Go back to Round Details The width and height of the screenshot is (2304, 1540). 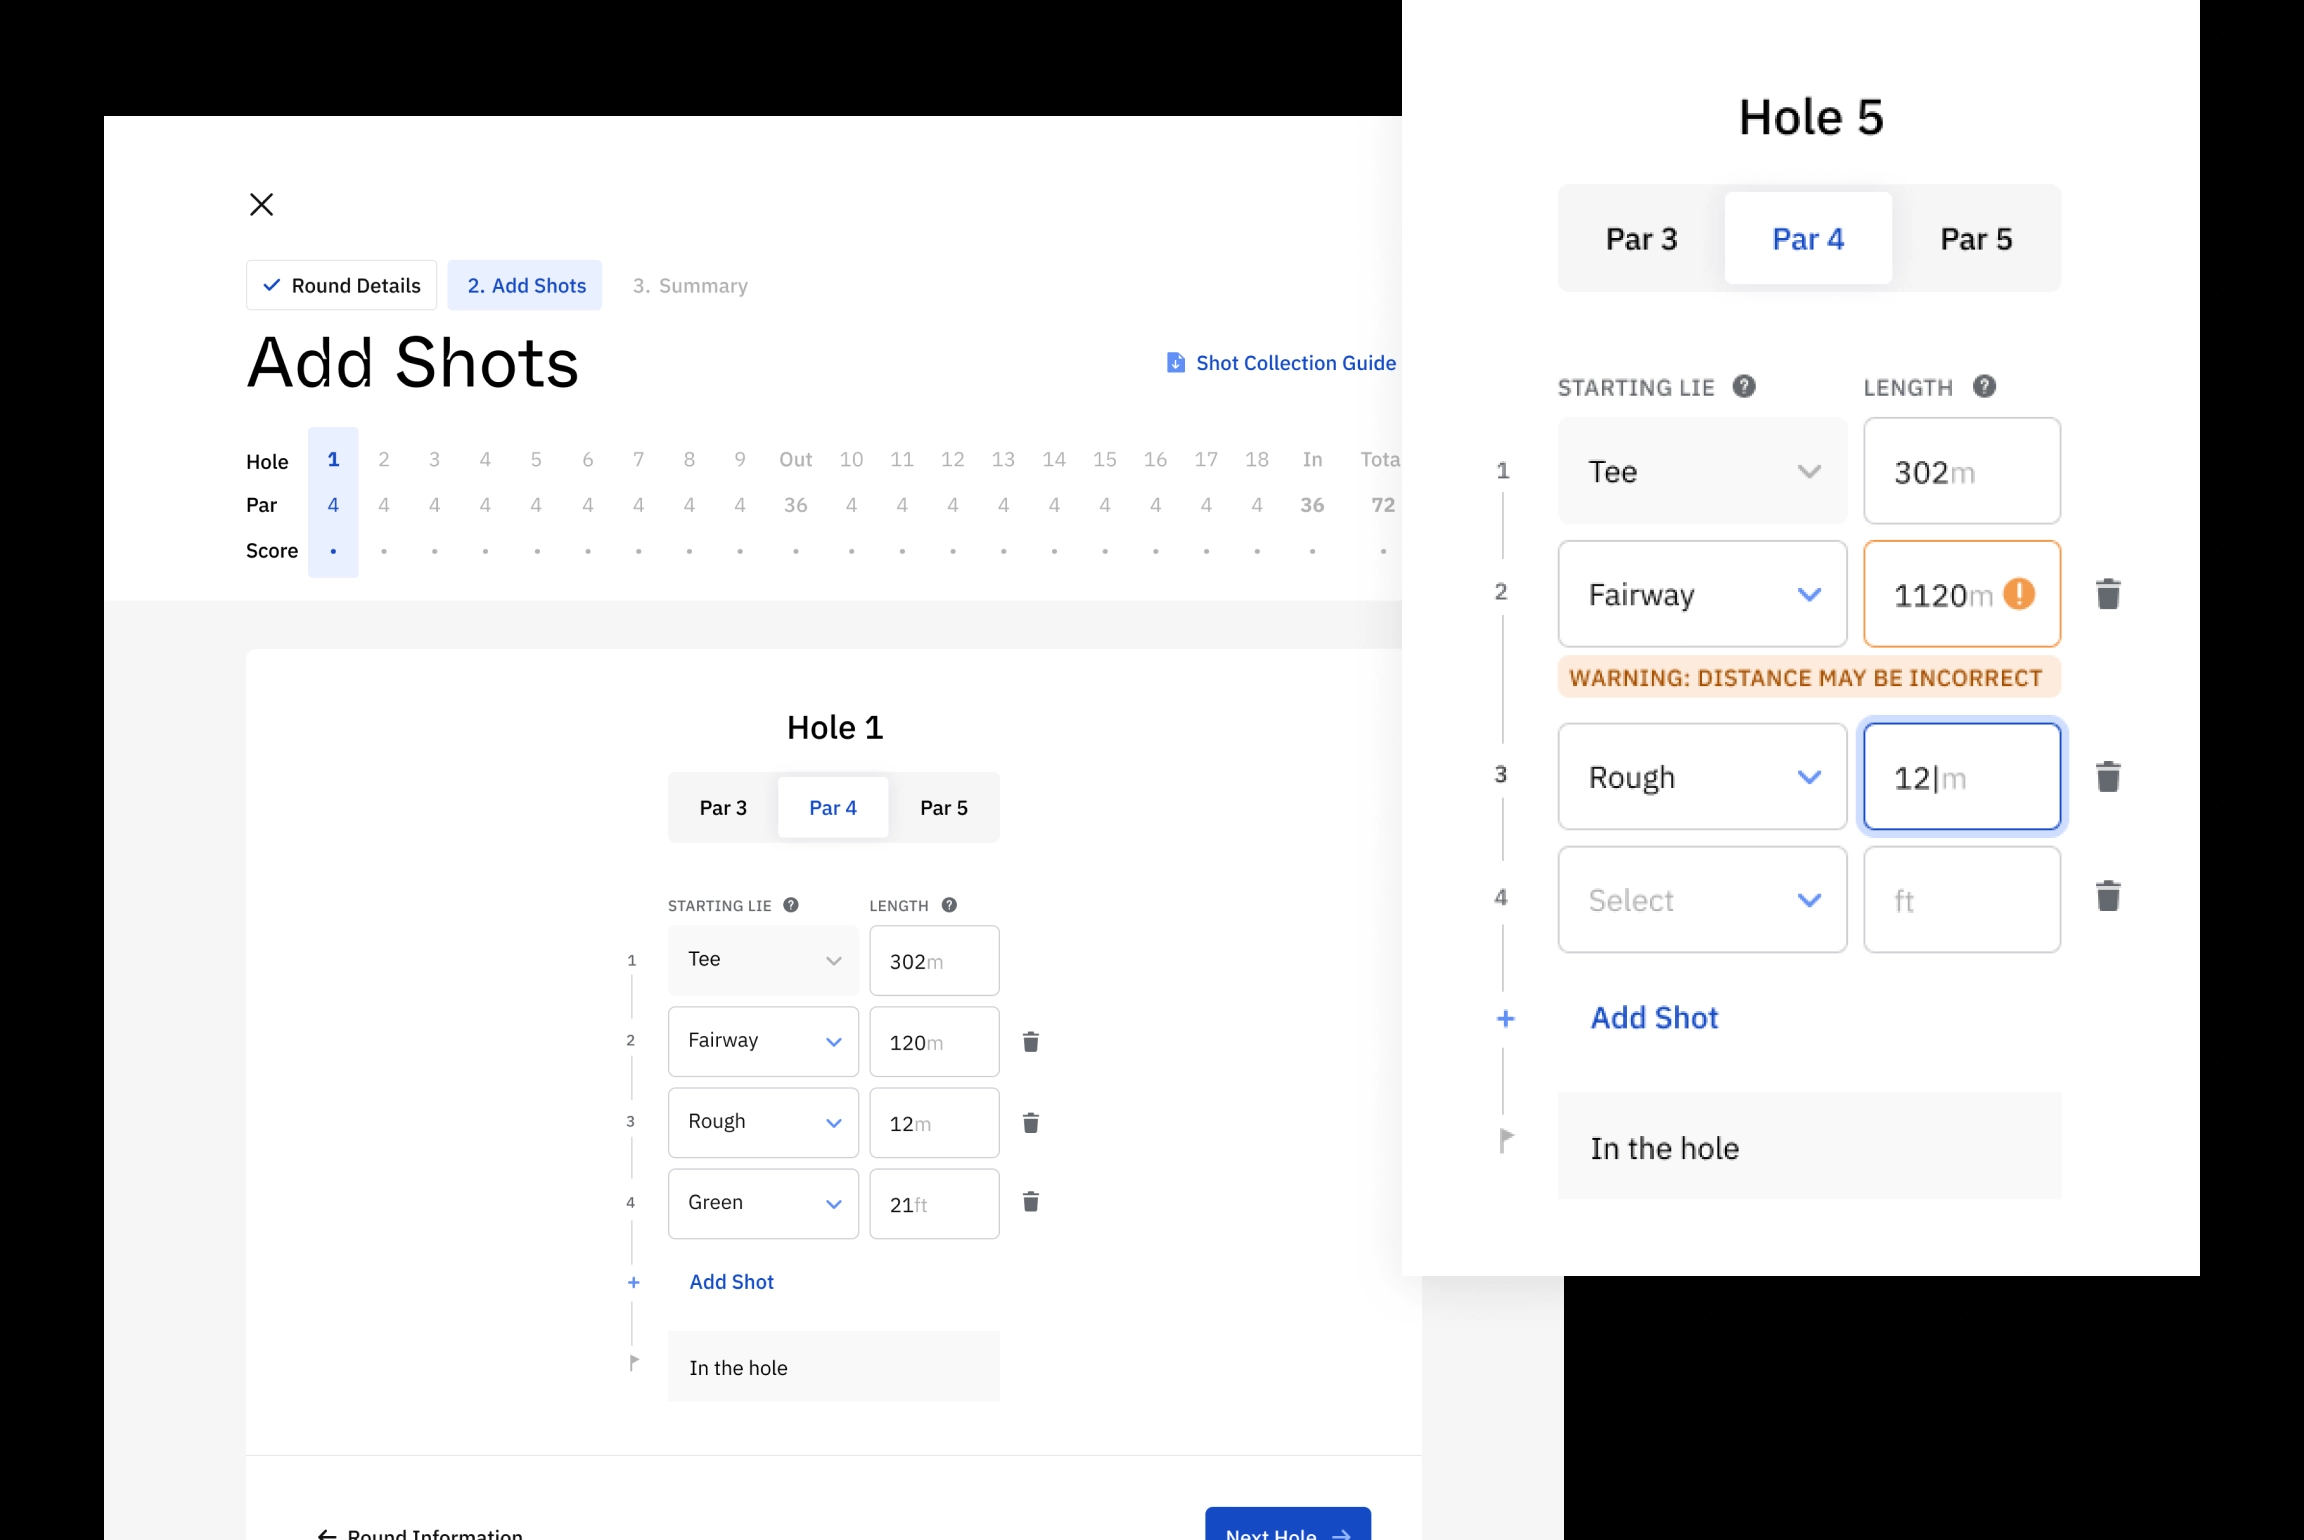pos(341,285)
